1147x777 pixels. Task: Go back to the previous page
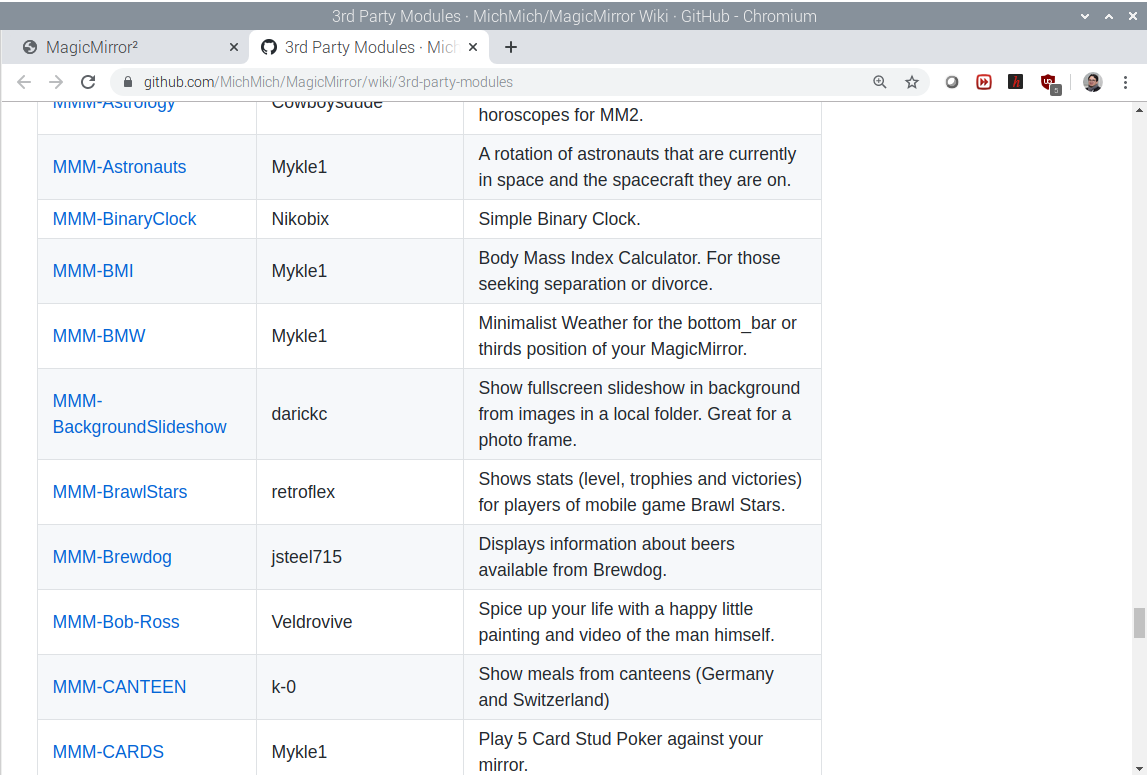pyautogui.click(x=24, y=82)
